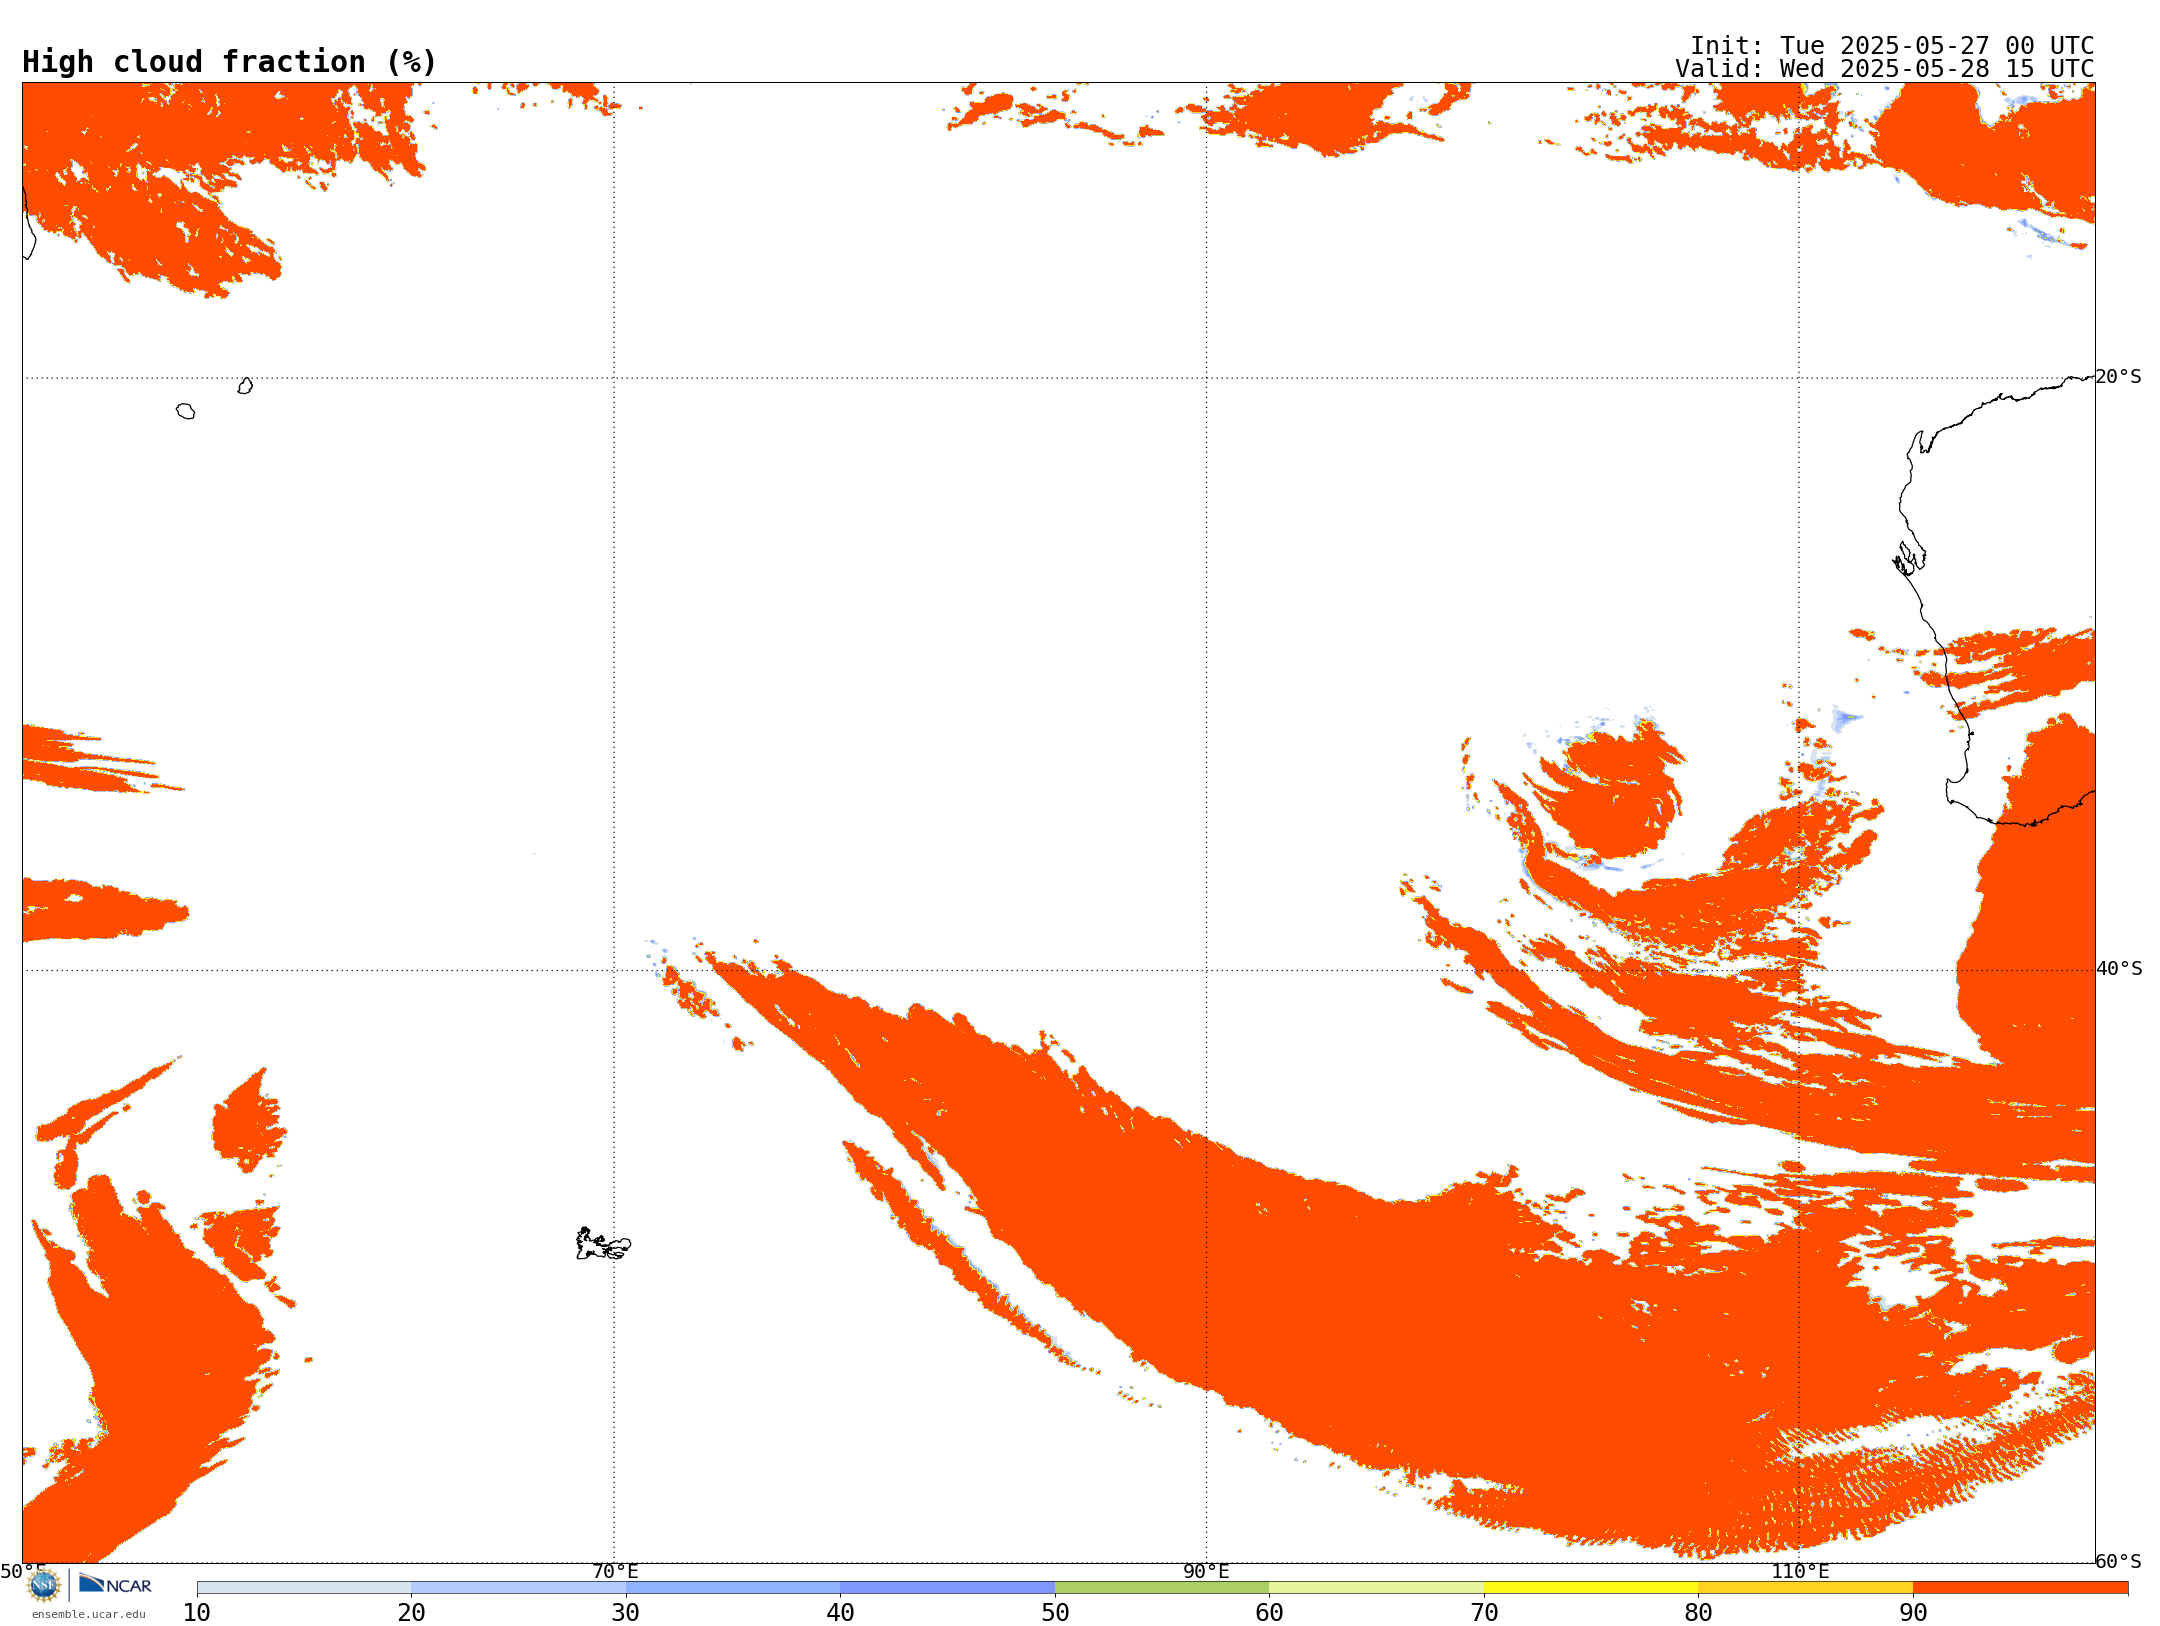Click the '60°S' latitude label
The width and height of the screenshot is (2160, 1626).
coord(2119,1560)
